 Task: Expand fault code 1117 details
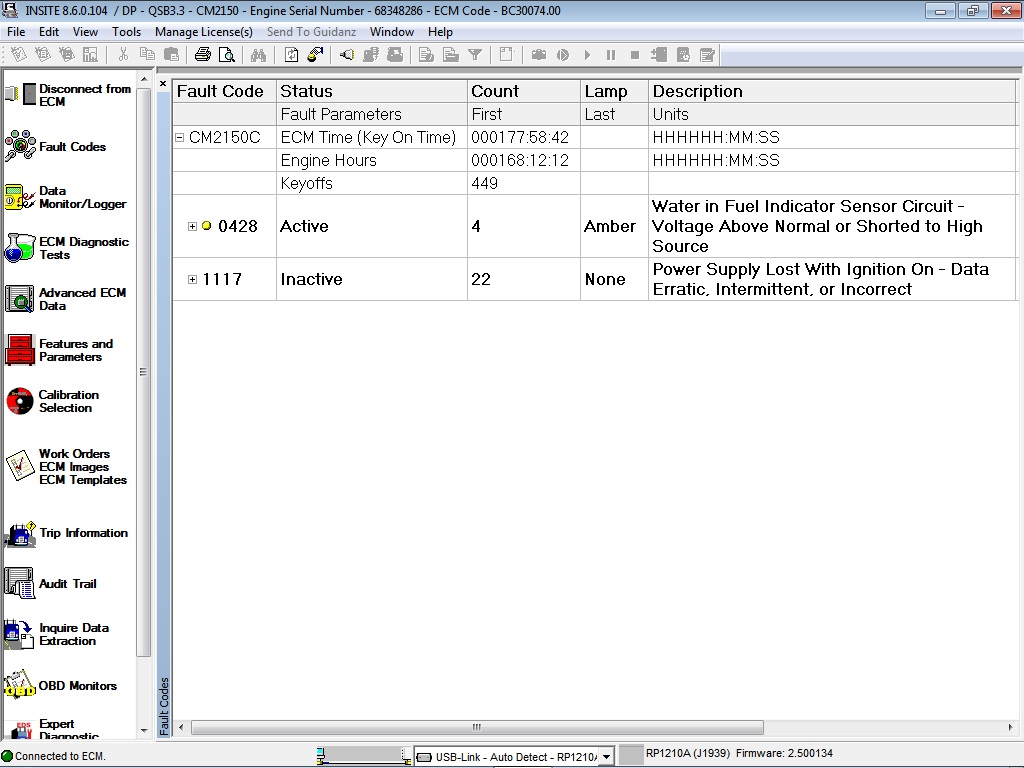point(192,280)
